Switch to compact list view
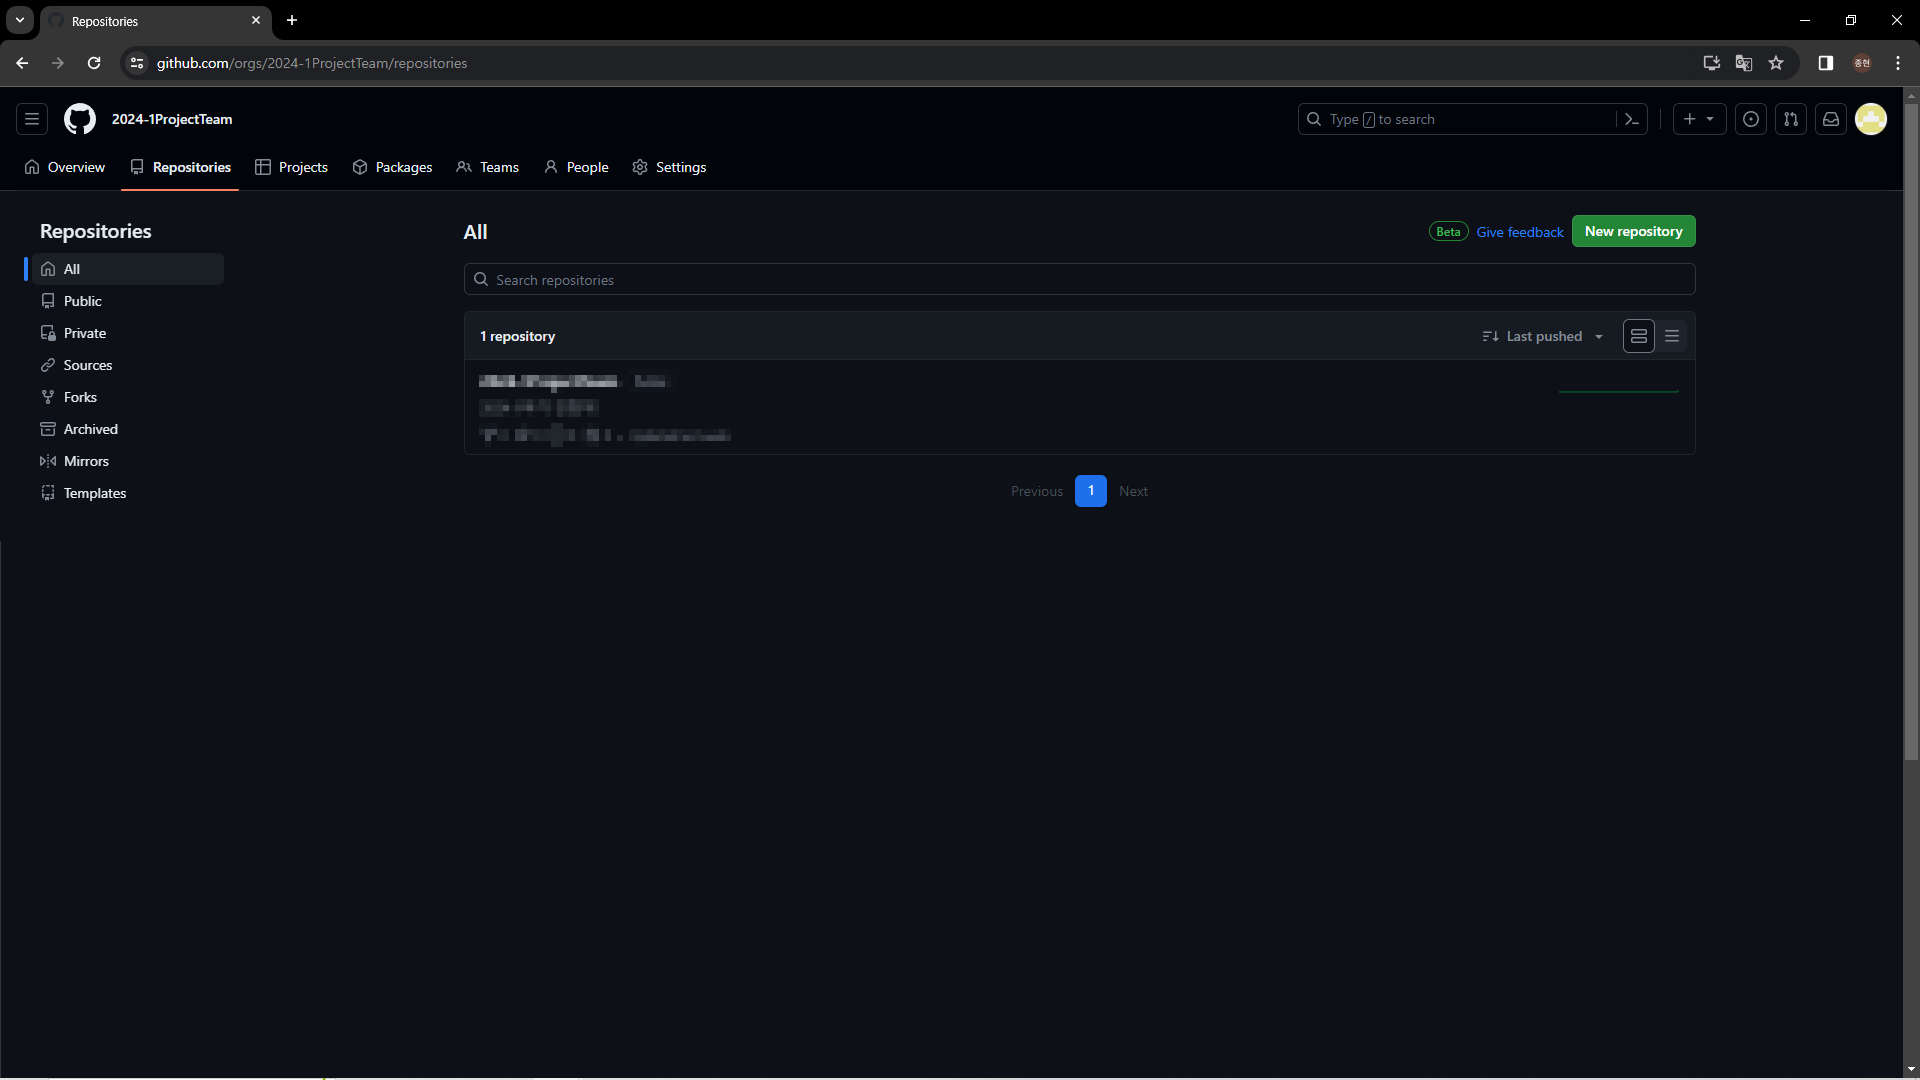The width and height of the screenshot is (1920, 1080). point(1672,336)
